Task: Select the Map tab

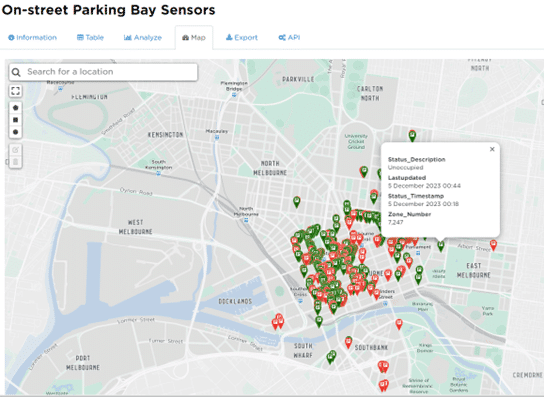Action: [x=194, y=37]
